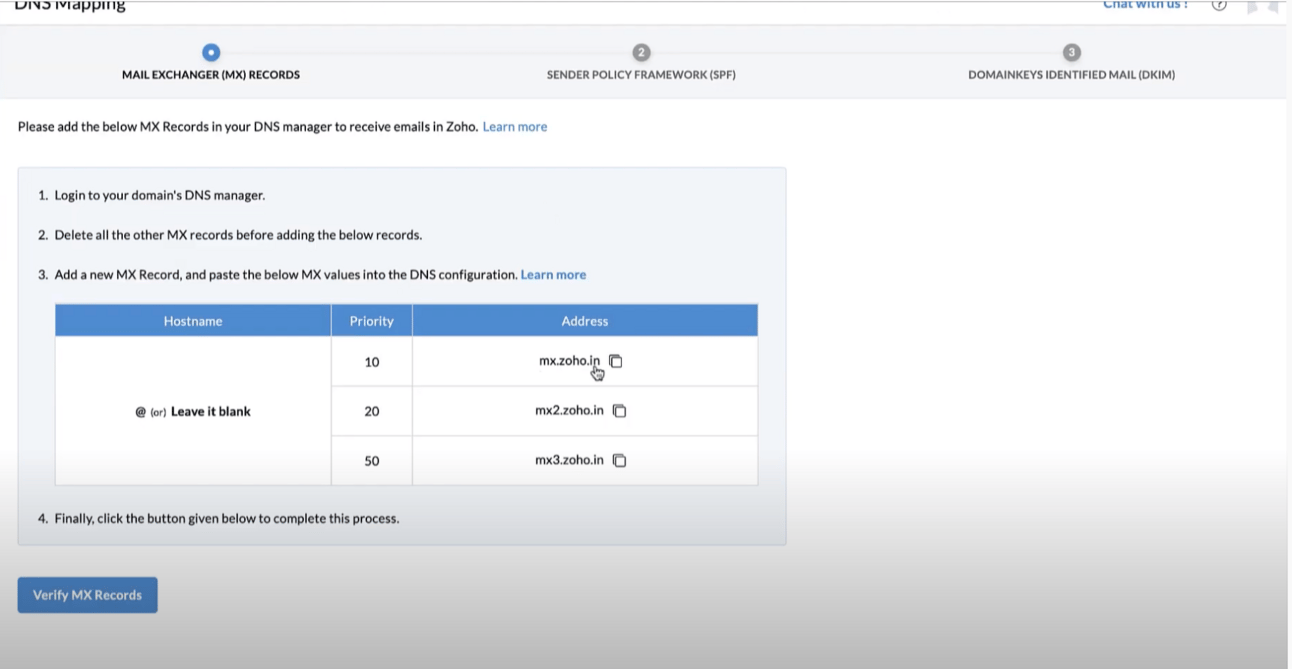Copy the mx.zoho.in address

click(616, 361)
